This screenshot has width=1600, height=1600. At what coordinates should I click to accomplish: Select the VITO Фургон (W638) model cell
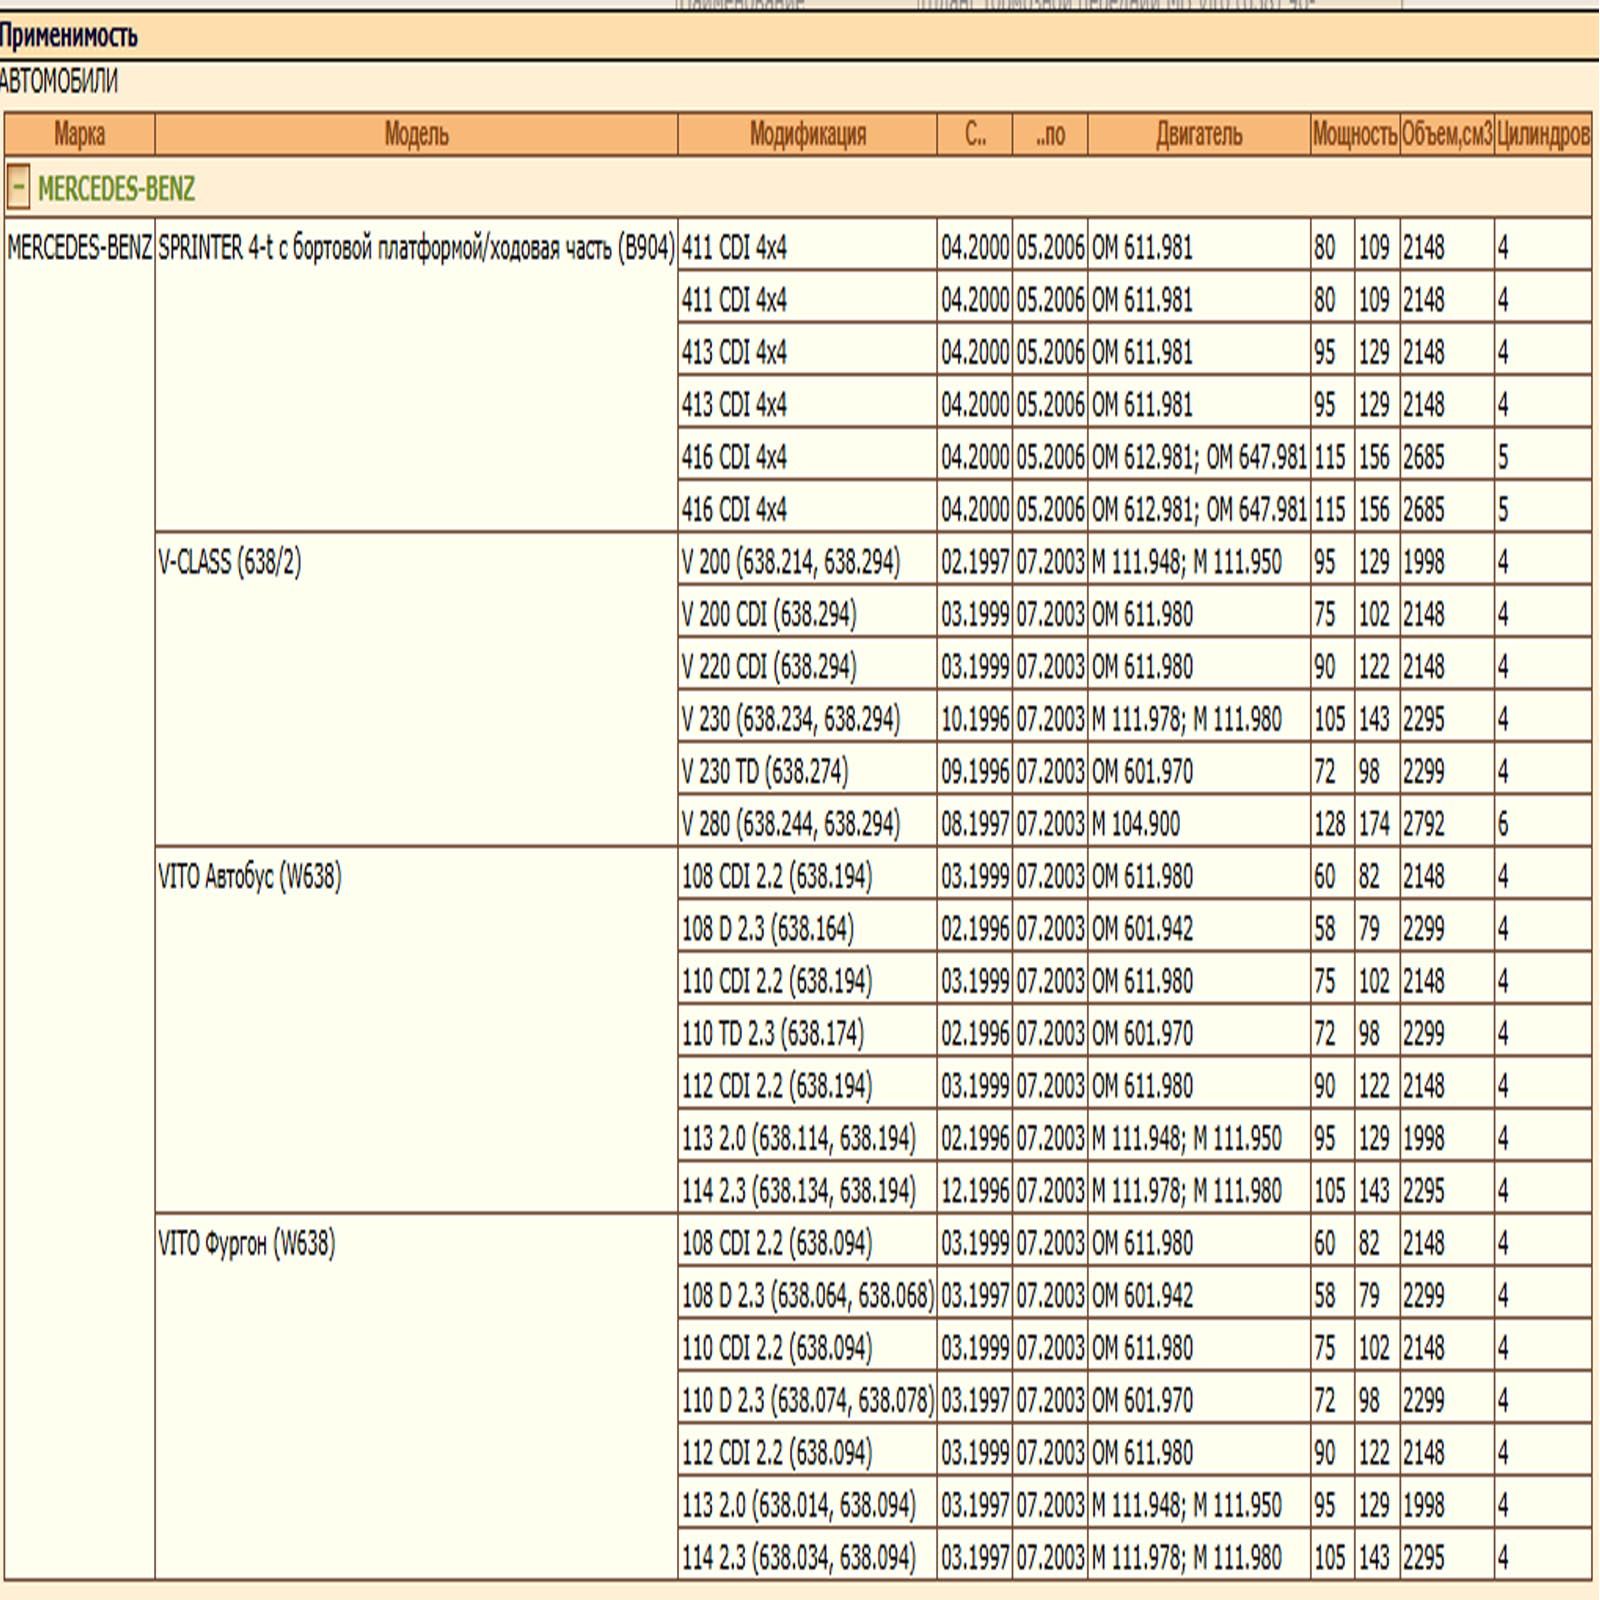point(247,1243)
